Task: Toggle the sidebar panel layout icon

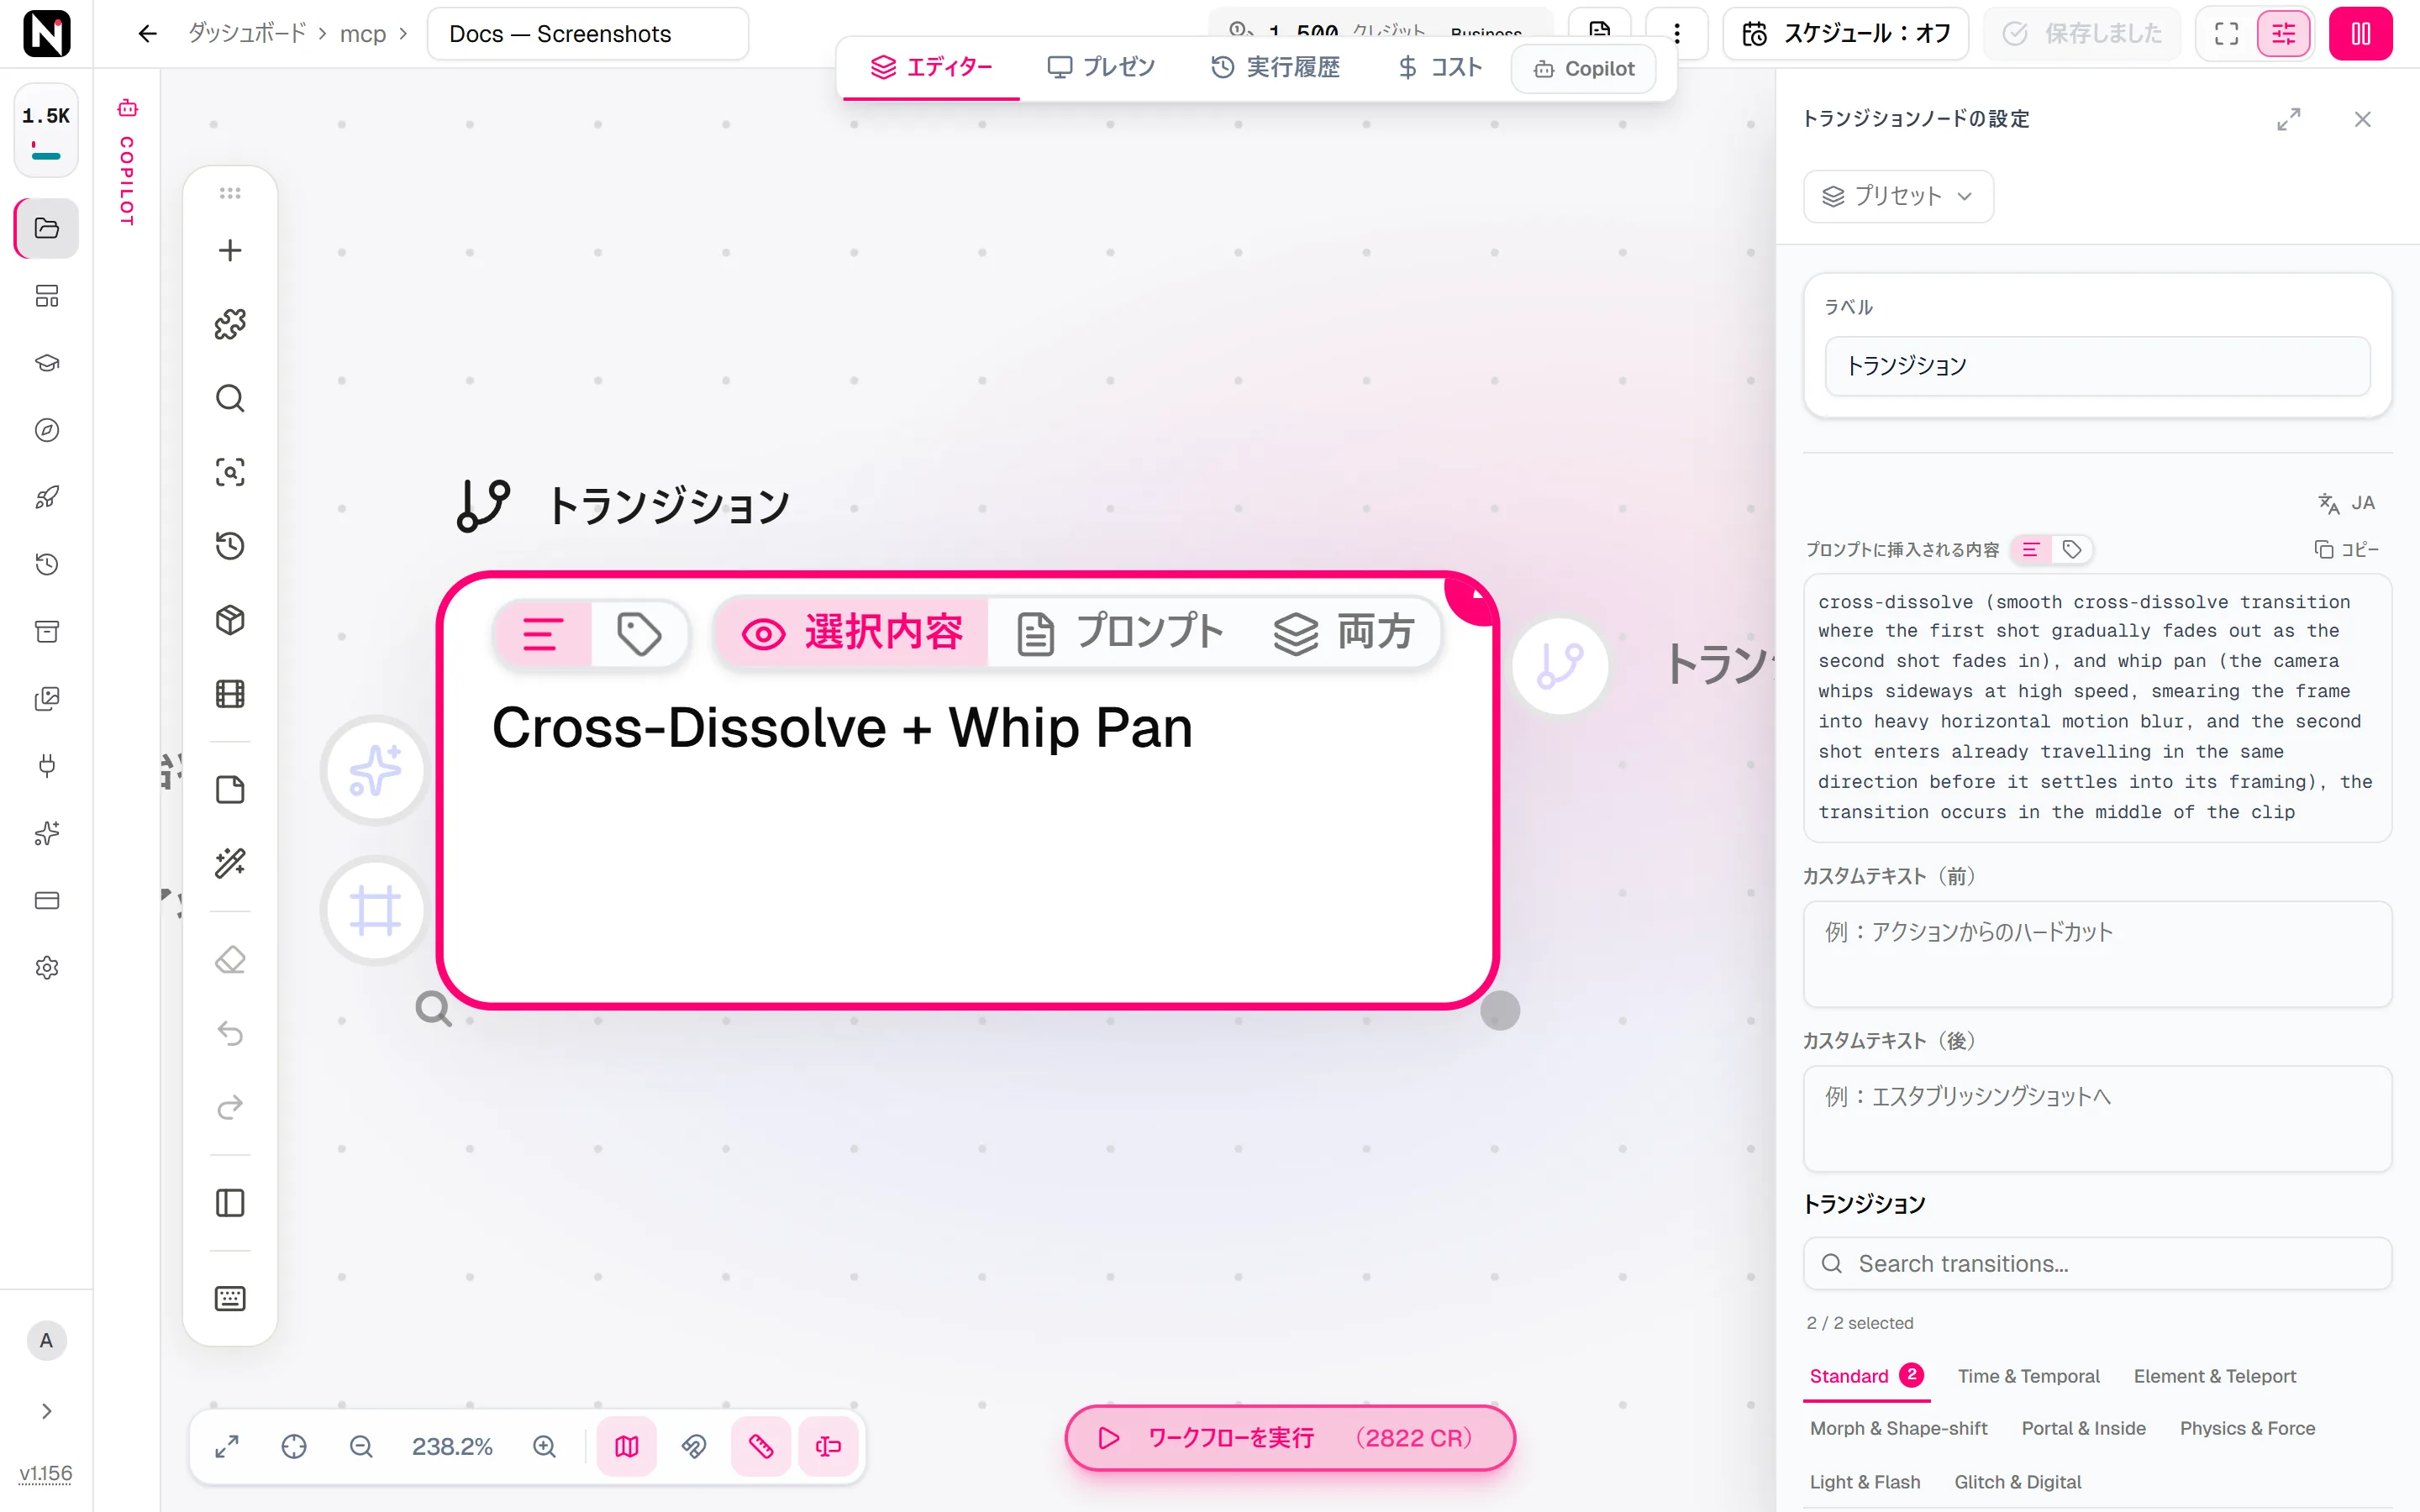Action: [x=230, y=1203]
